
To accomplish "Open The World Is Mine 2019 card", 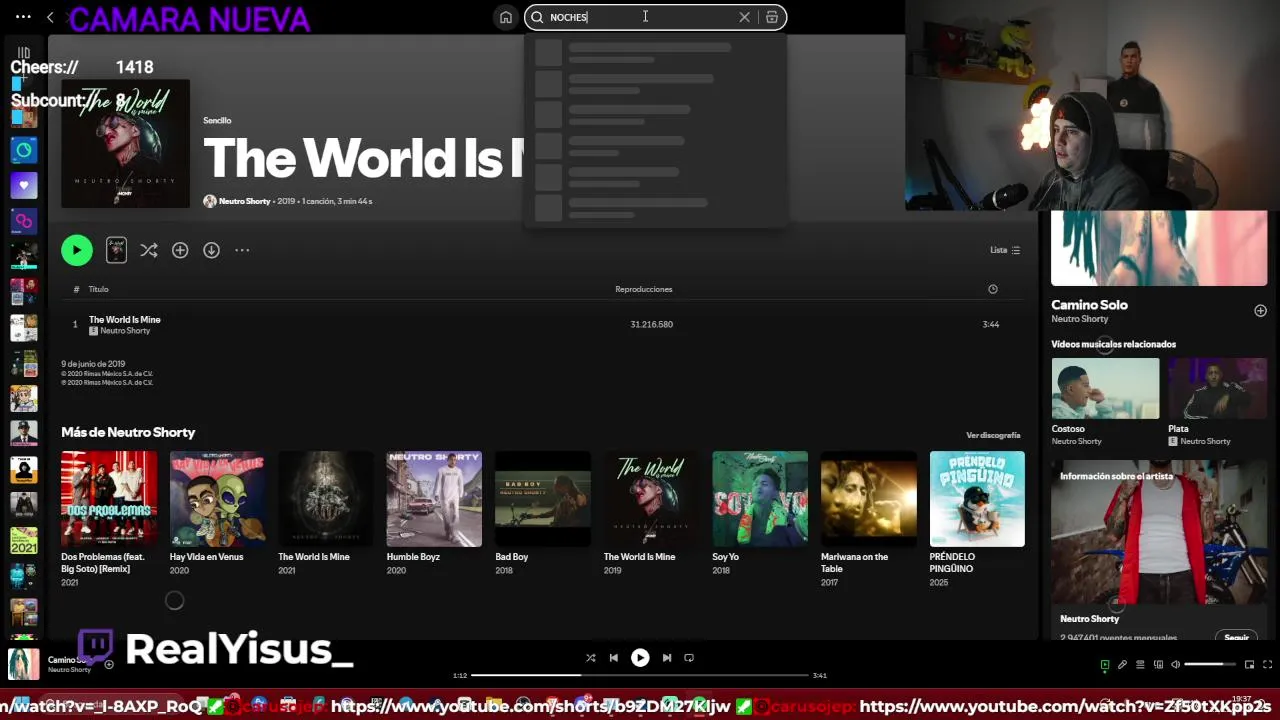I will click(x=651, y=513).
